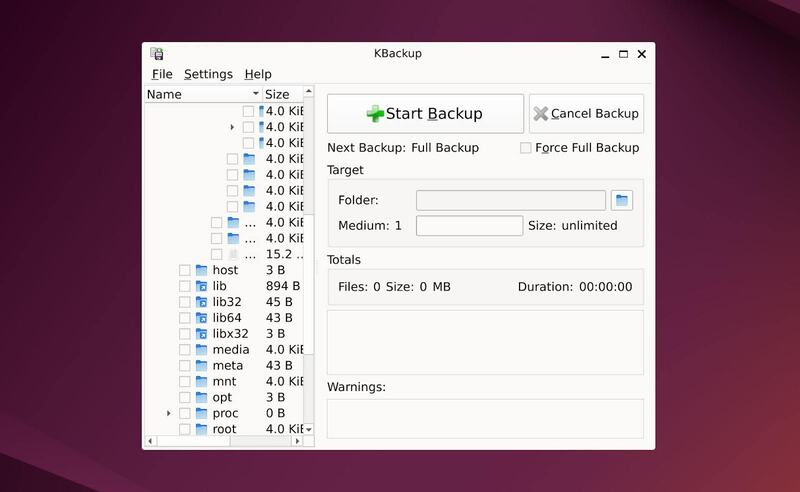800x492 pixels.
Task: Open the target folder browse icon
Action: 621,200
